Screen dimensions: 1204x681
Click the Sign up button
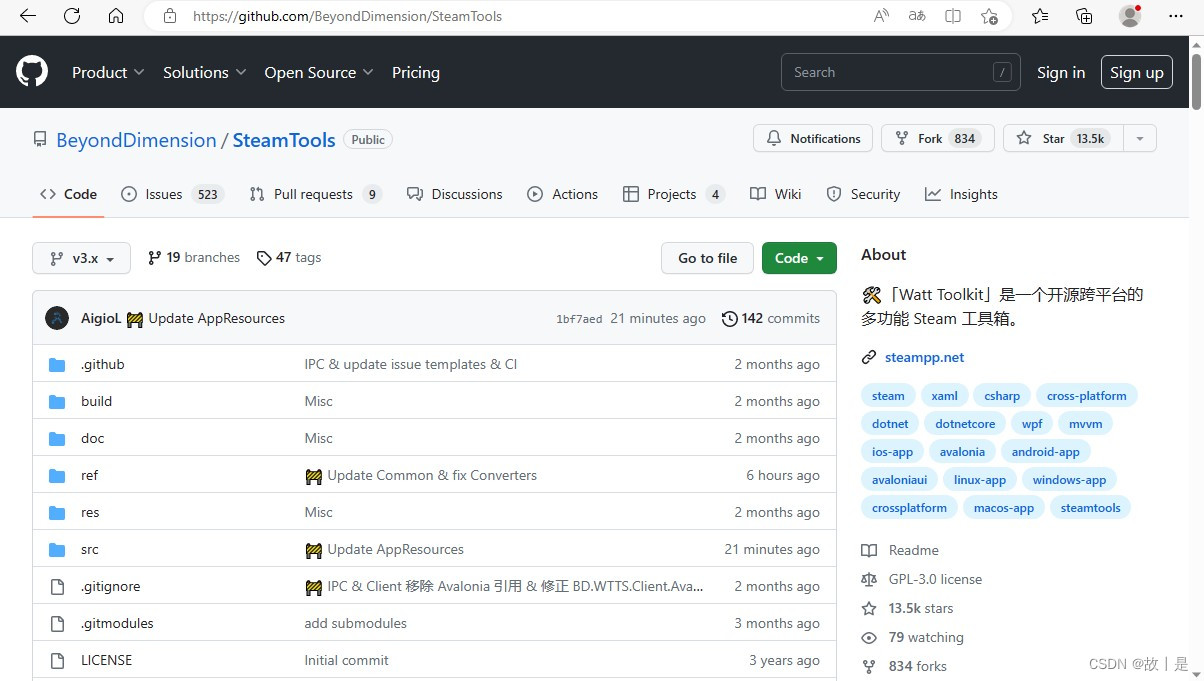[x=1137, y=72]
